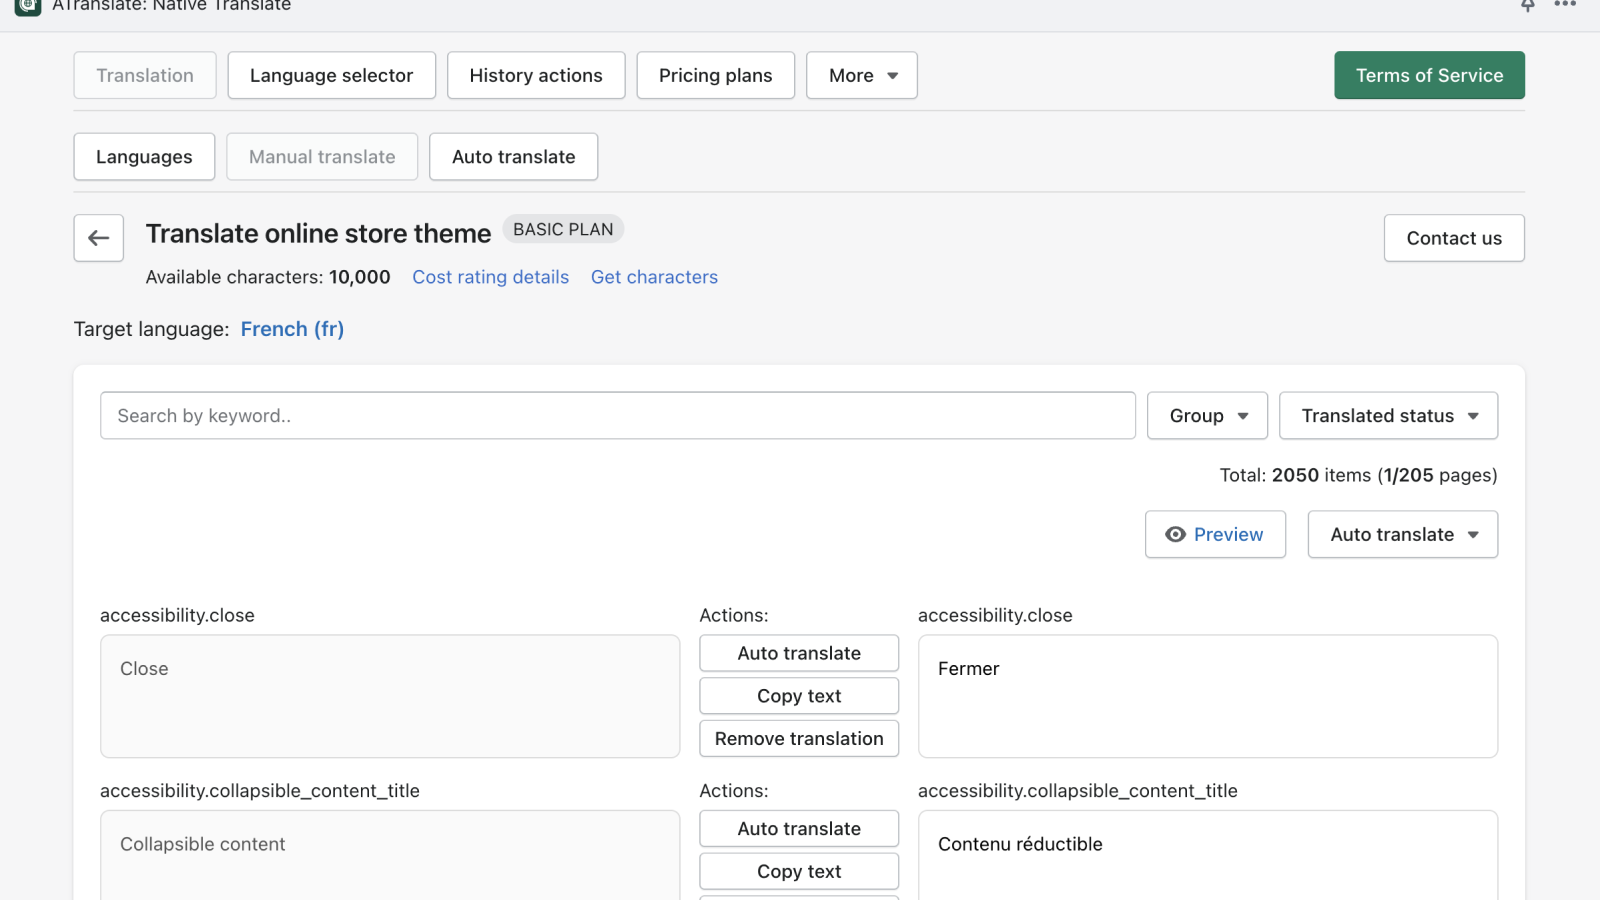Edit the Contenu réductible translation field
Image resolution: width=1600 pixels, height=900 pixels.
[1207, 855]
